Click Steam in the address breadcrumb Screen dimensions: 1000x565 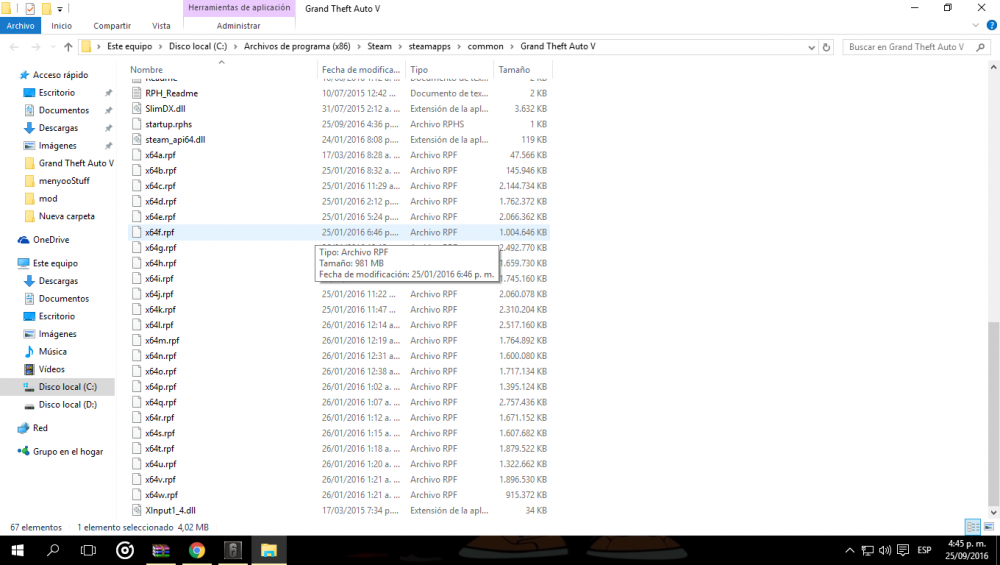tap(379, 47)
